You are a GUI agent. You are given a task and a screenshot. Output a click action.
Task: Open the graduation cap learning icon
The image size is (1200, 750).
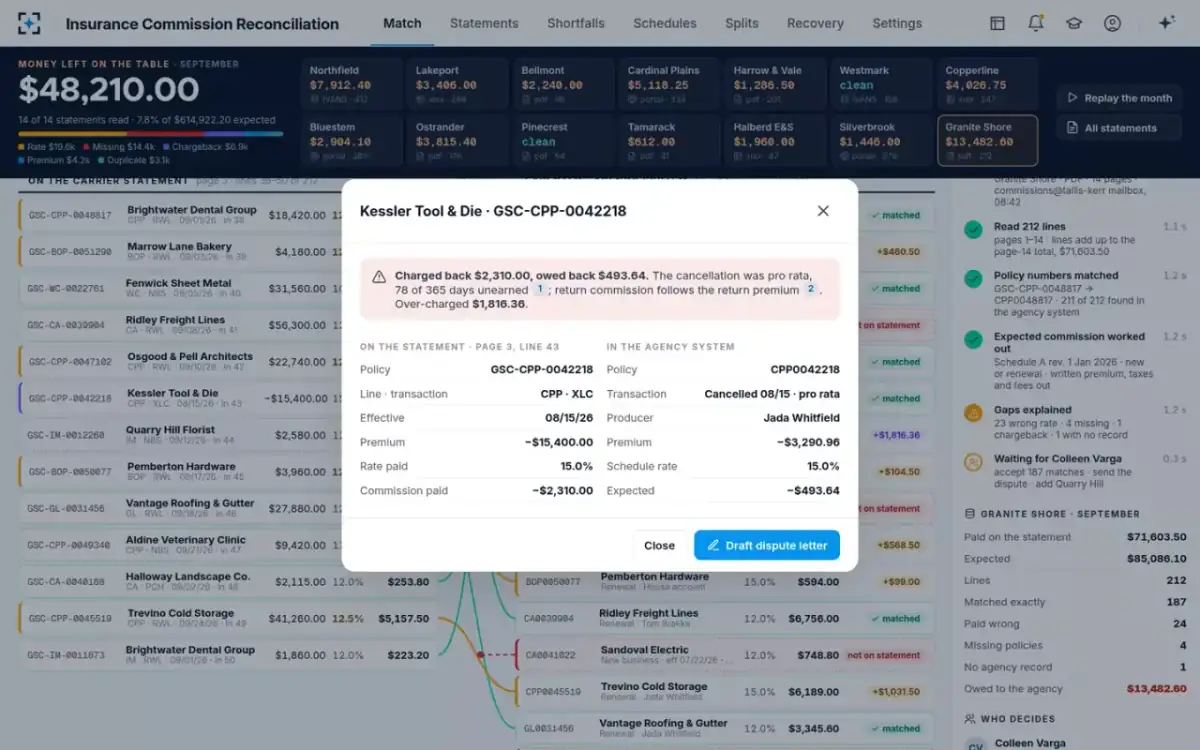point(1074,23)
